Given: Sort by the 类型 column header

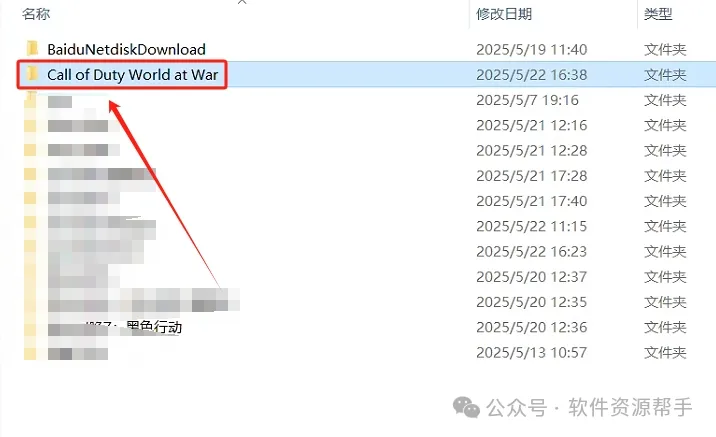Looking at the screenshot, I should 658,14.
